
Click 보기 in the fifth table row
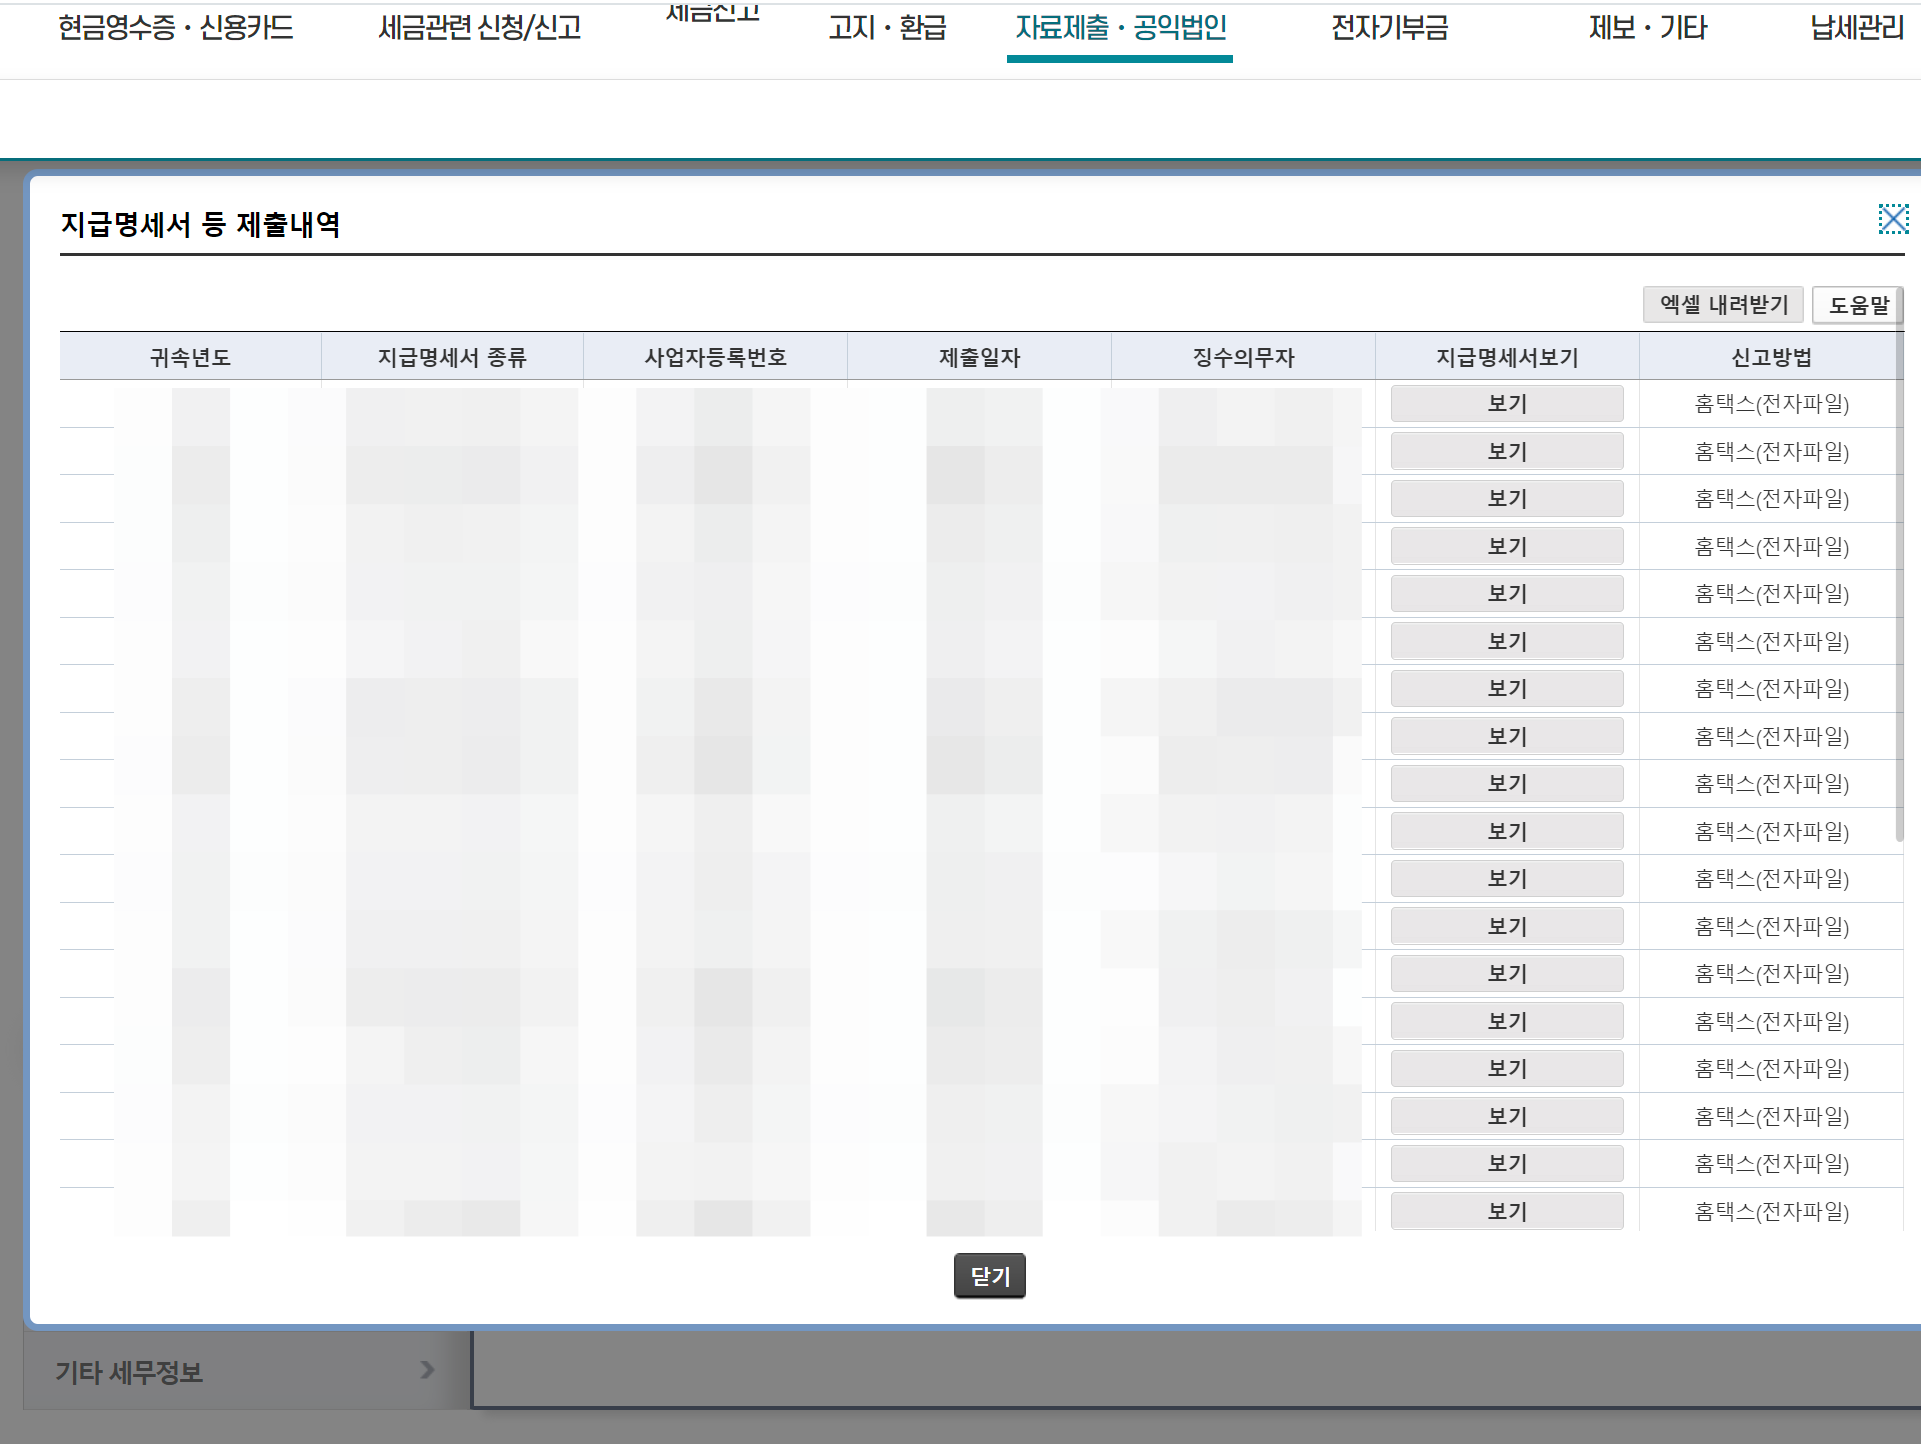(x=1506, y=594)
